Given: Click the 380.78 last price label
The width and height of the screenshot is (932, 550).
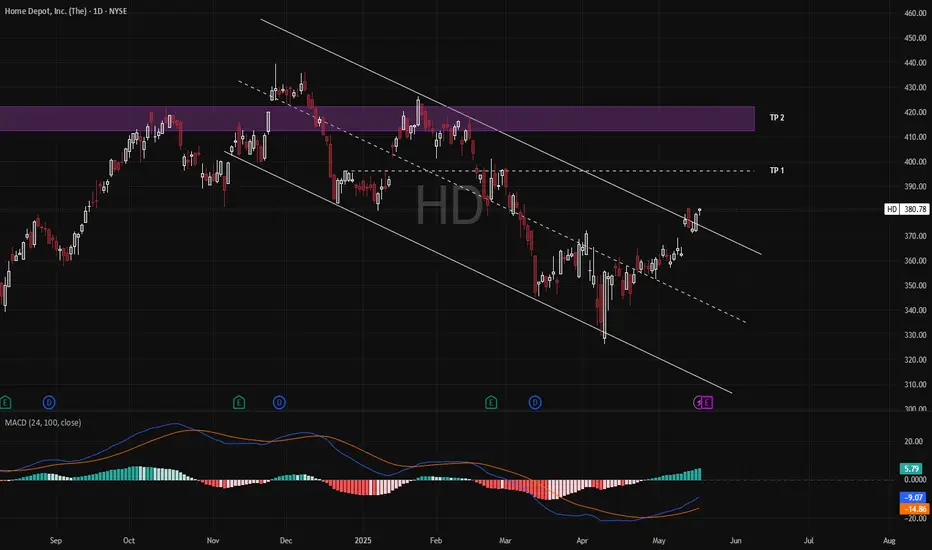Looking at the screenshot, I should [x=915, y=209].
